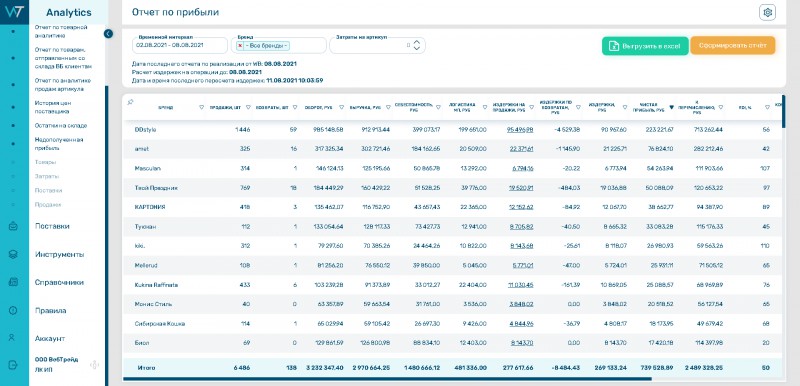This screenshot has height=386, width=800.
Task: Open filter on the Издержки, руб column
Action: (x=624, y=108)
